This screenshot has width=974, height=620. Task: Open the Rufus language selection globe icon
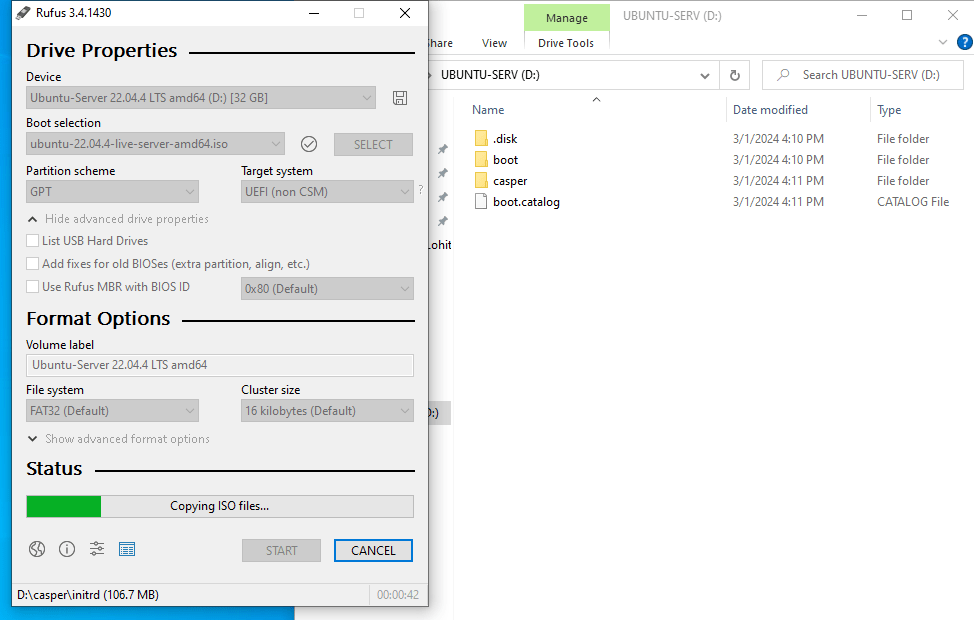click(36, 549)
